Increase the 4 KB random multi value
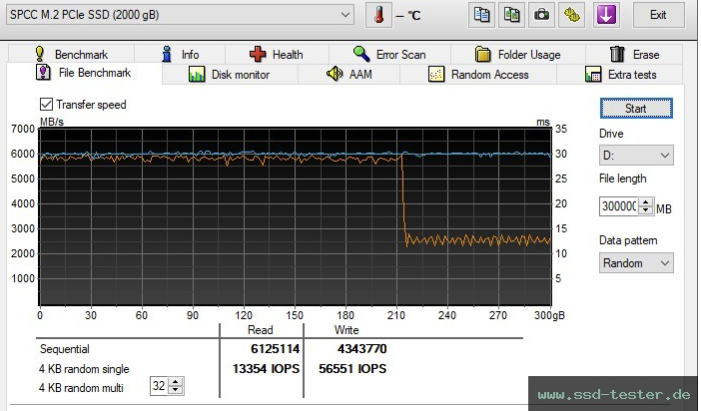 tap(176, 382)
